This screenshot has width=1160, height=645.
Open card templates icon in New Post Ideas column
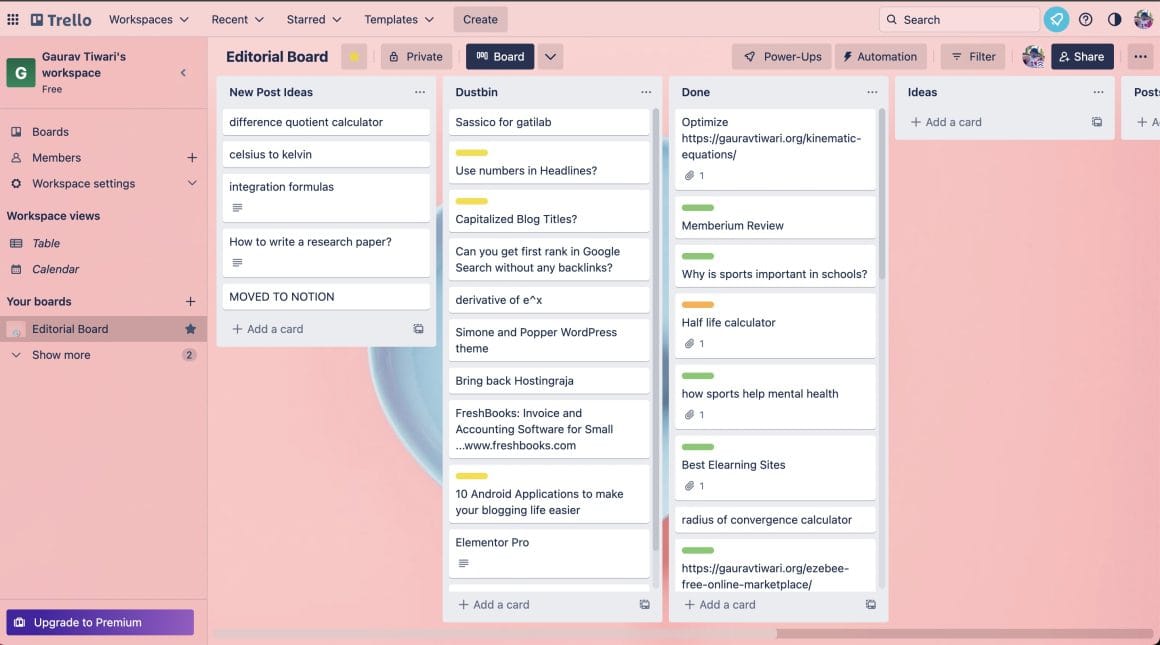[x=418, y=328]
